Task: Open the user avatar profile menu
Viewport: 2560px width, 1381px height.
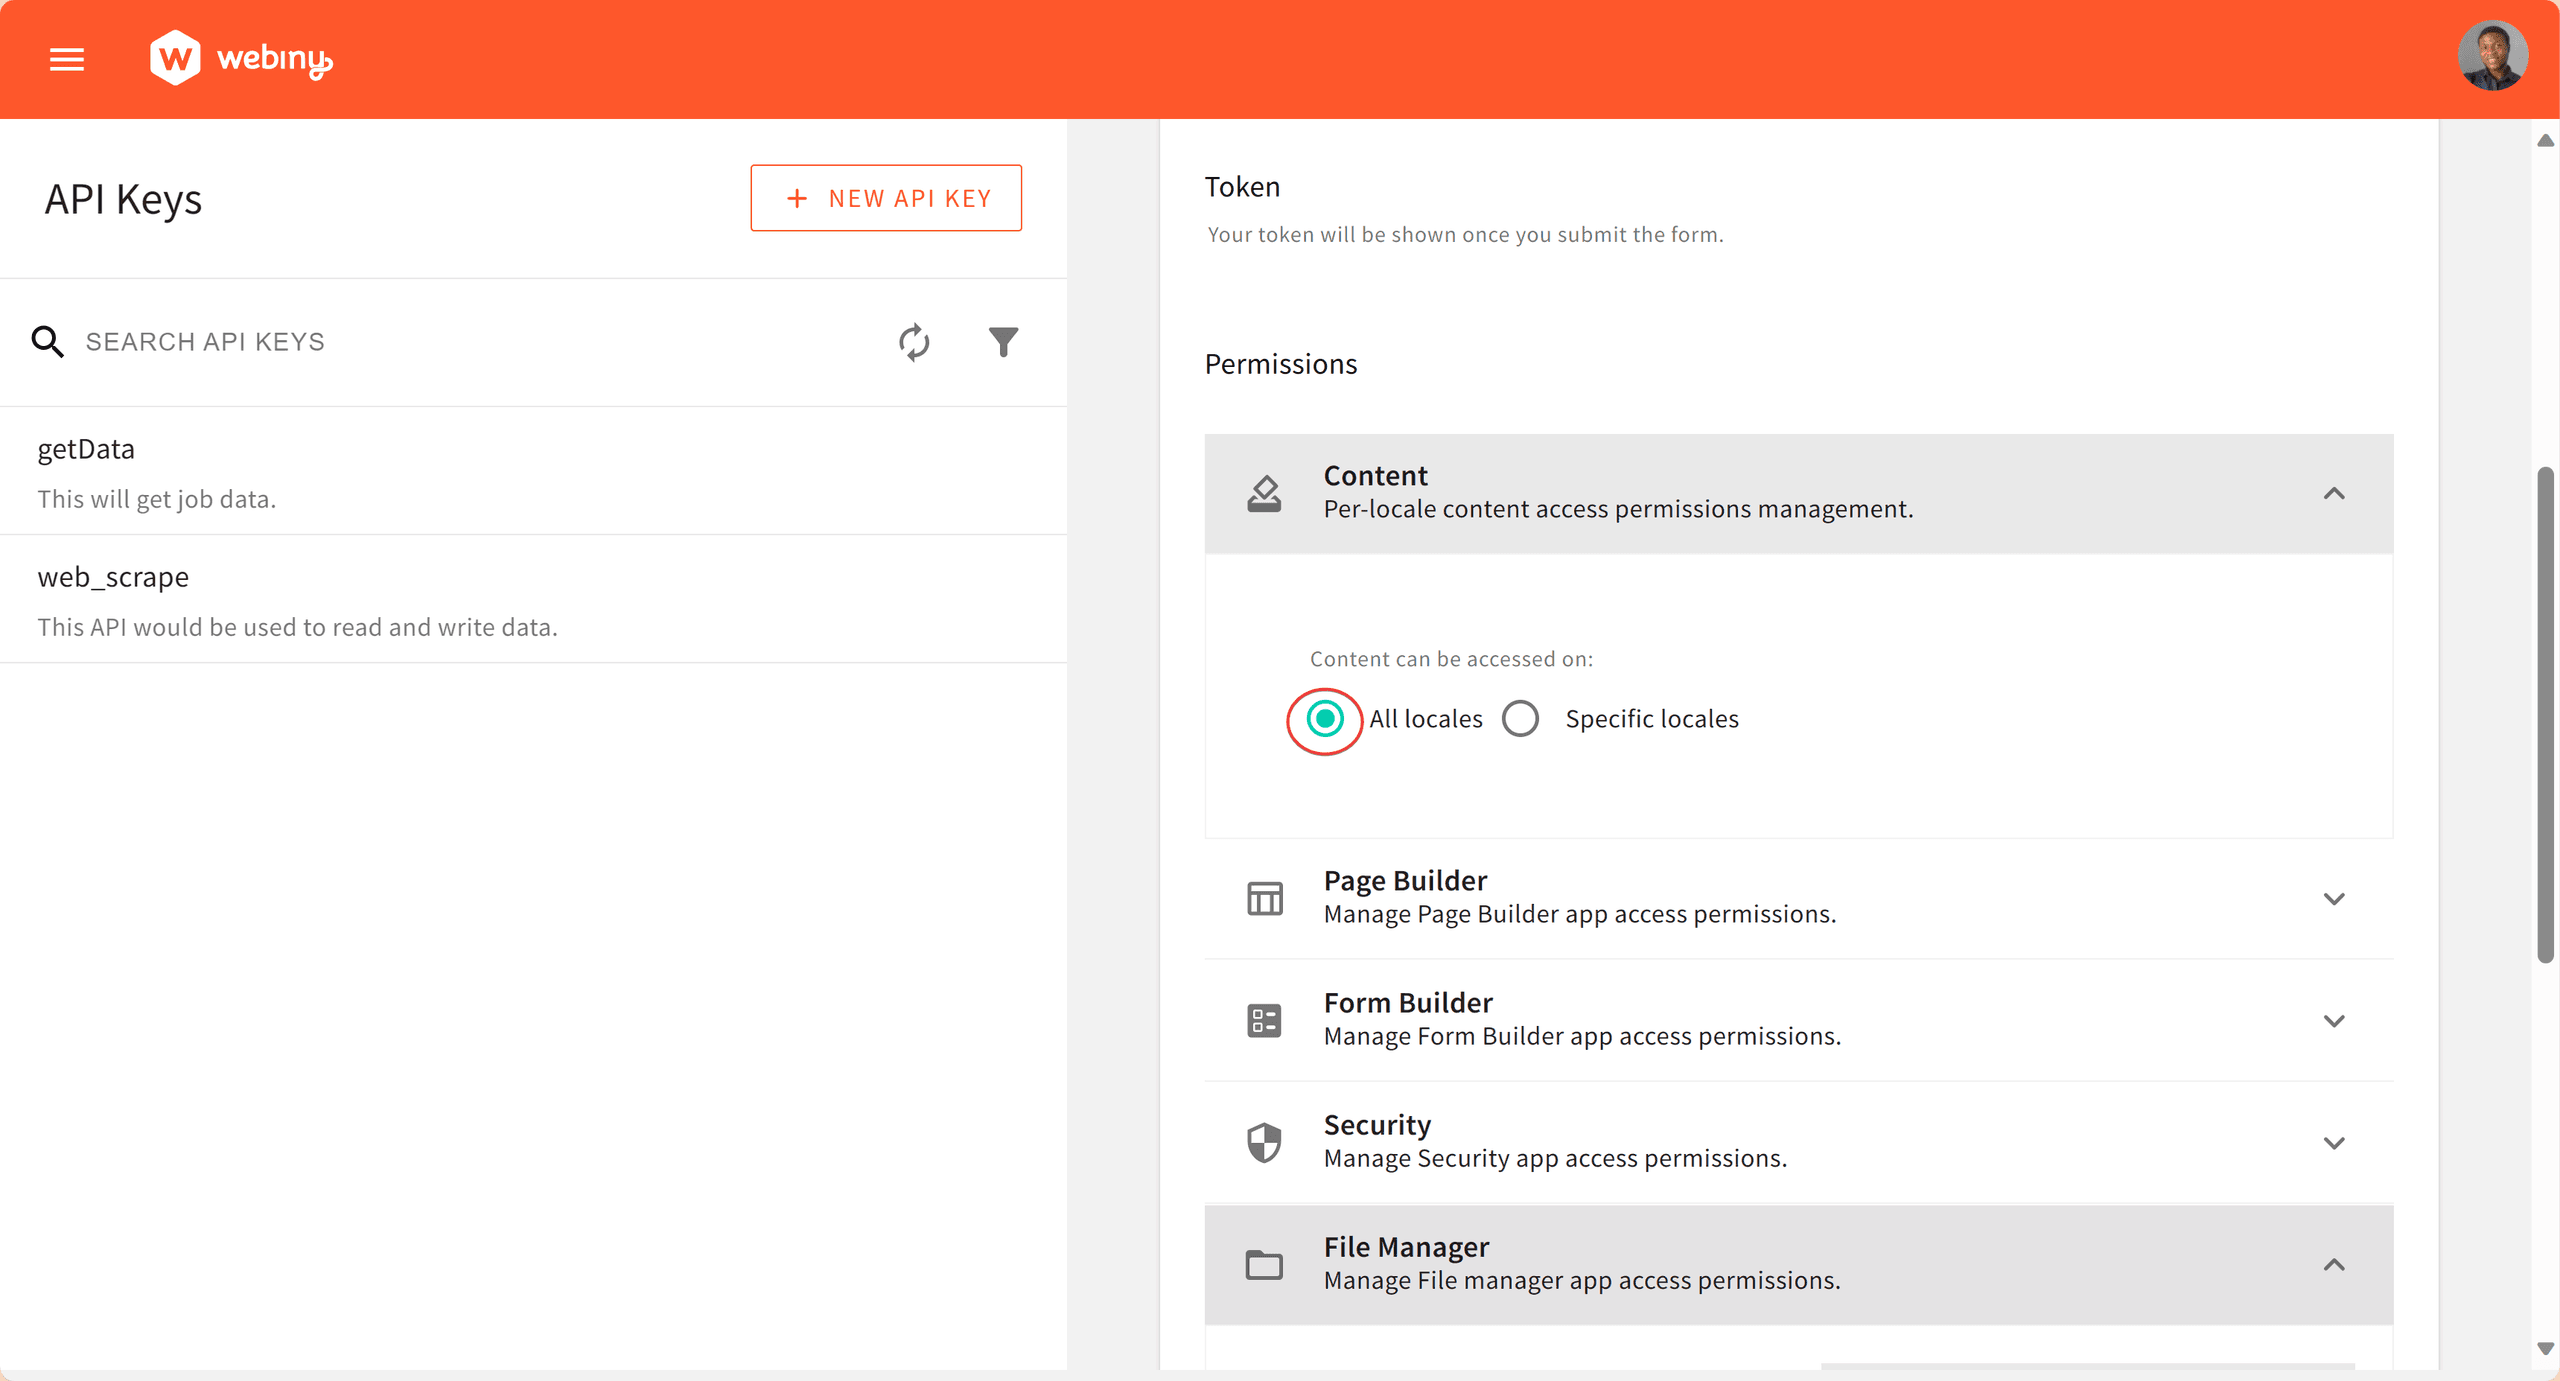Action: pyautogui.click(x=2491, y=57)
